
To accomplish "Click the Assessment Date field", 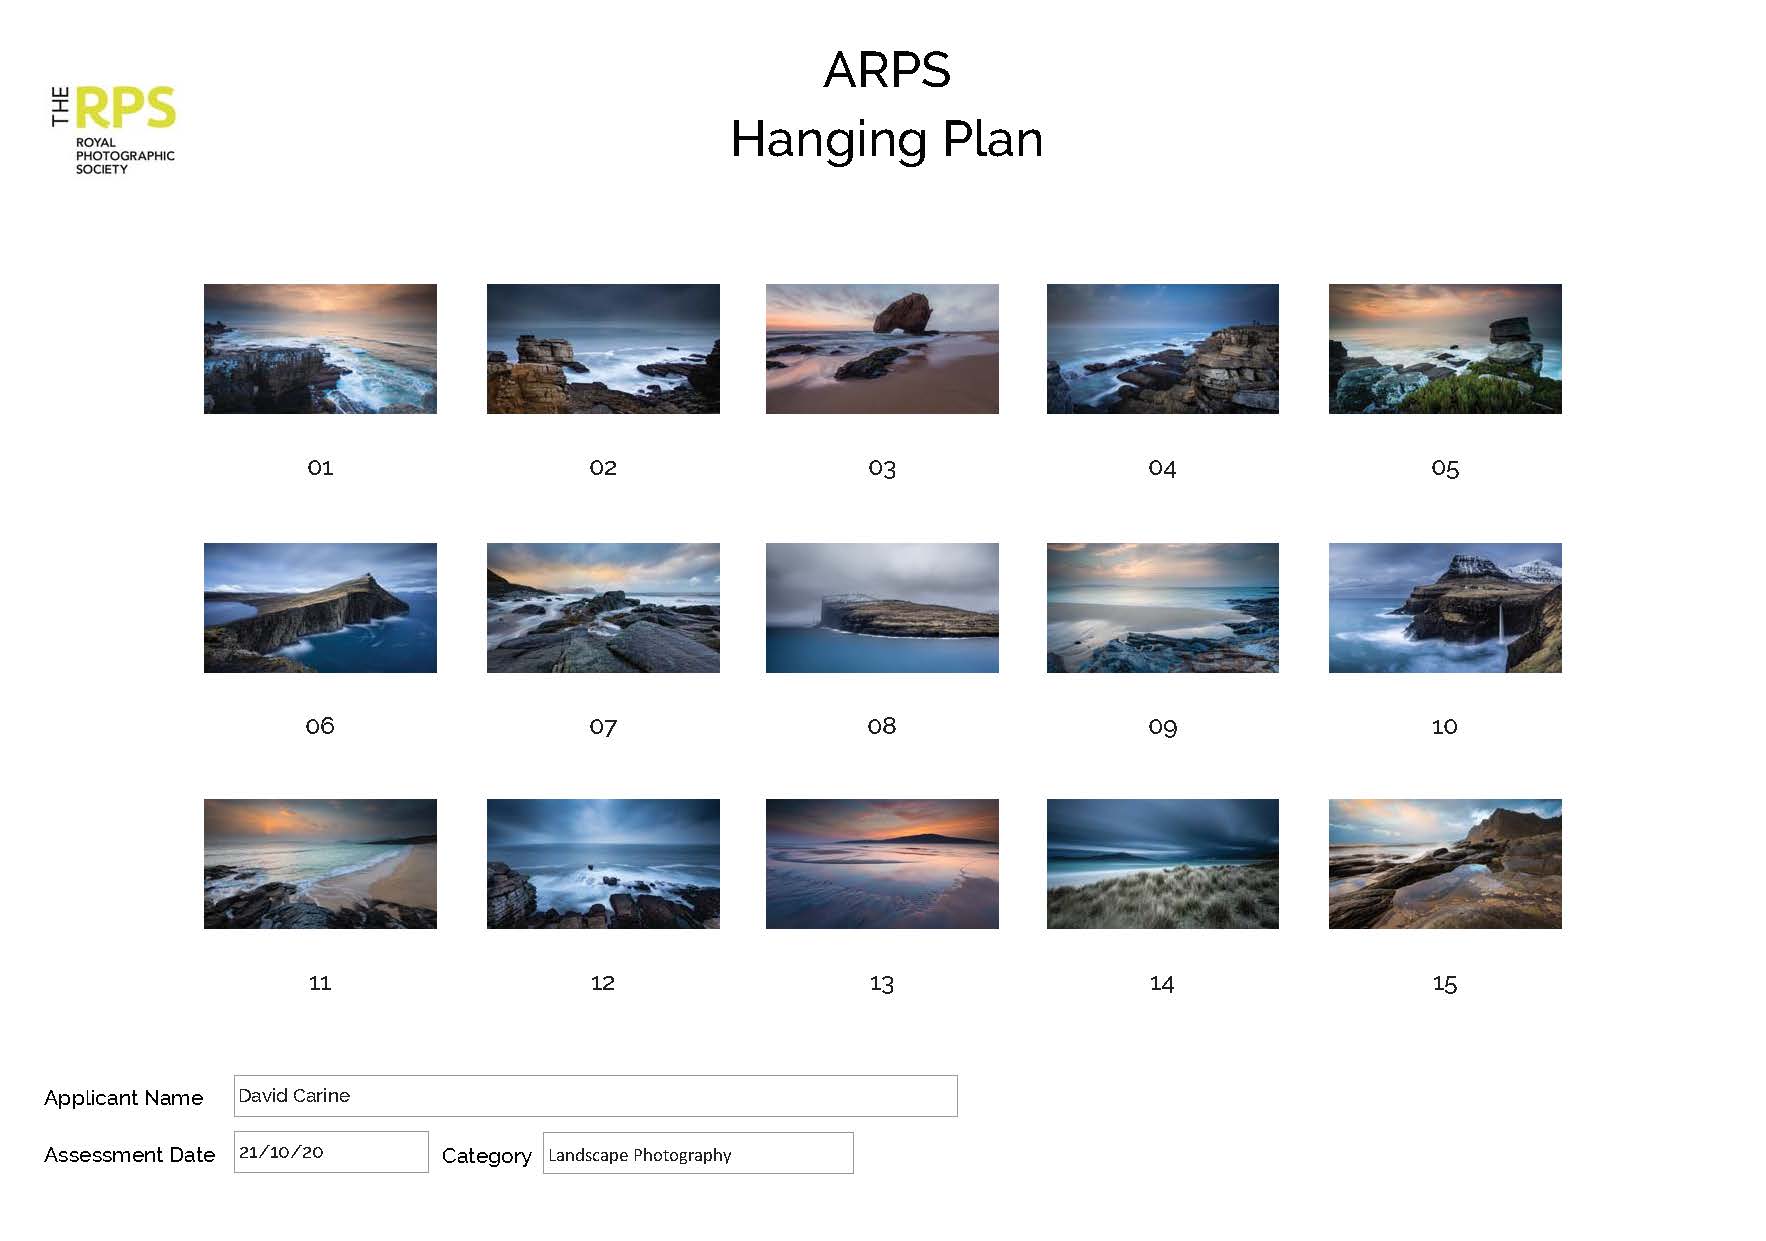I will click(331, 1152).
